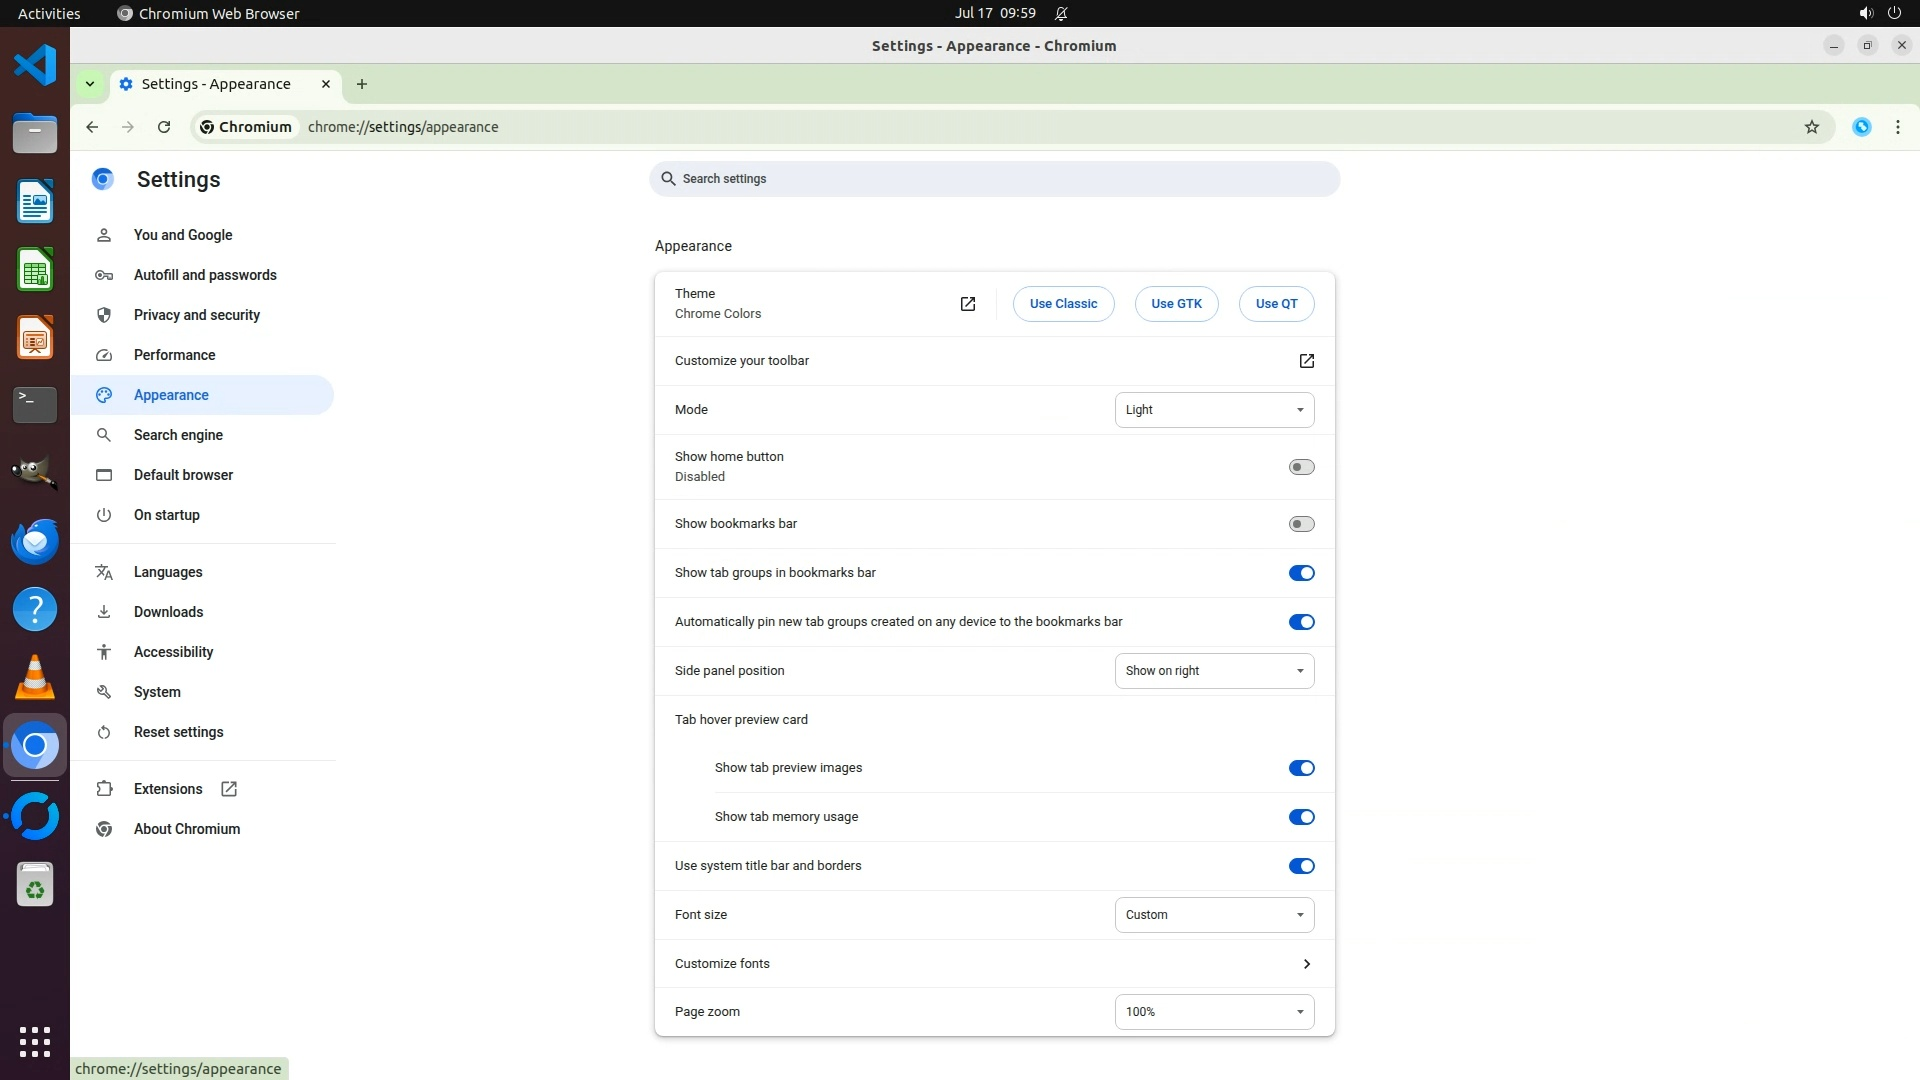Open Customize your toolbar link icon
The image size is (1920, 1080).
click(1306, 361)
